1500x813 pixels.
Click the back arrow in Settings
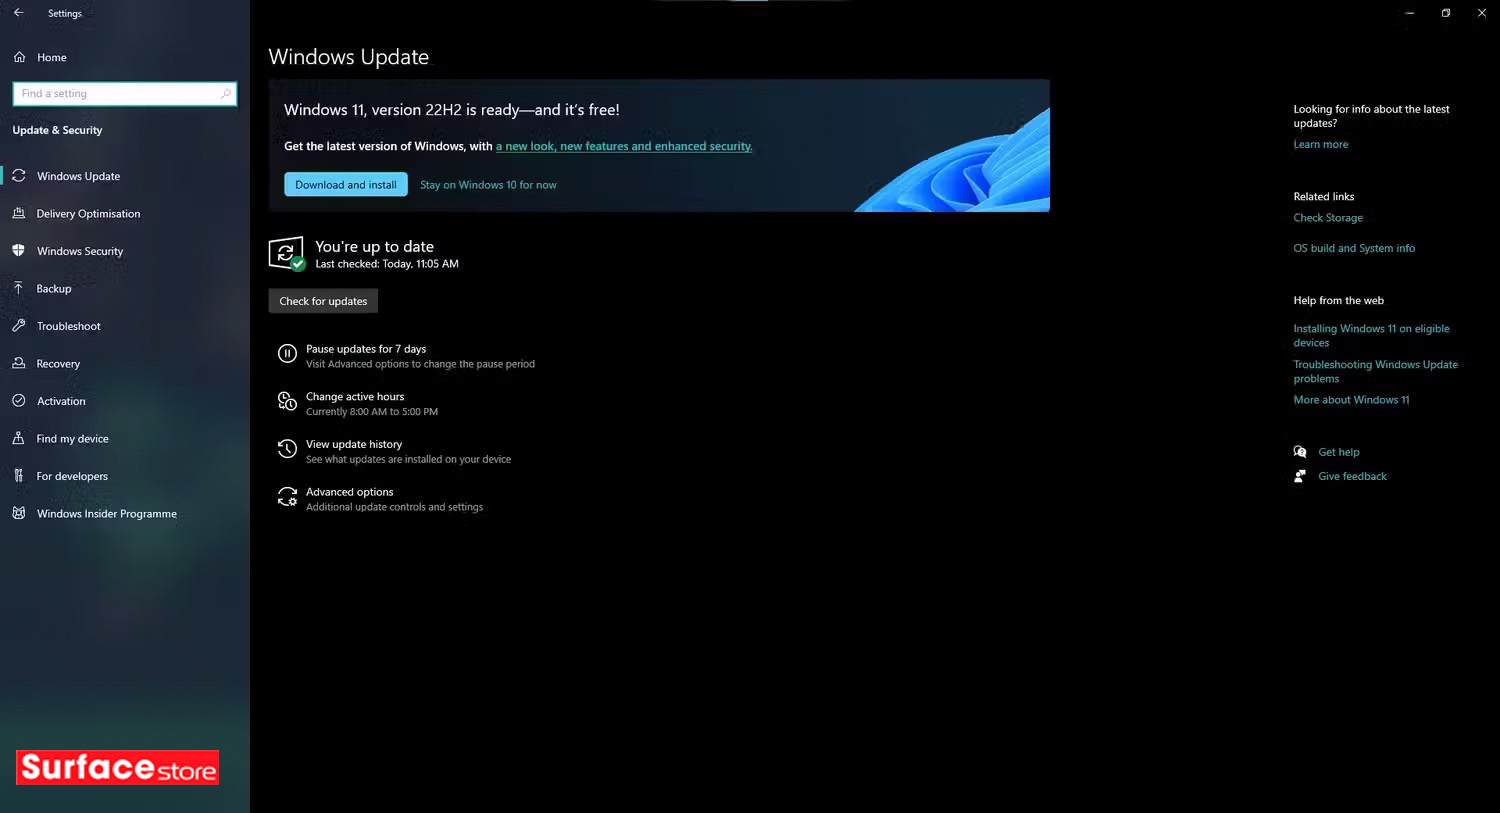18,13
